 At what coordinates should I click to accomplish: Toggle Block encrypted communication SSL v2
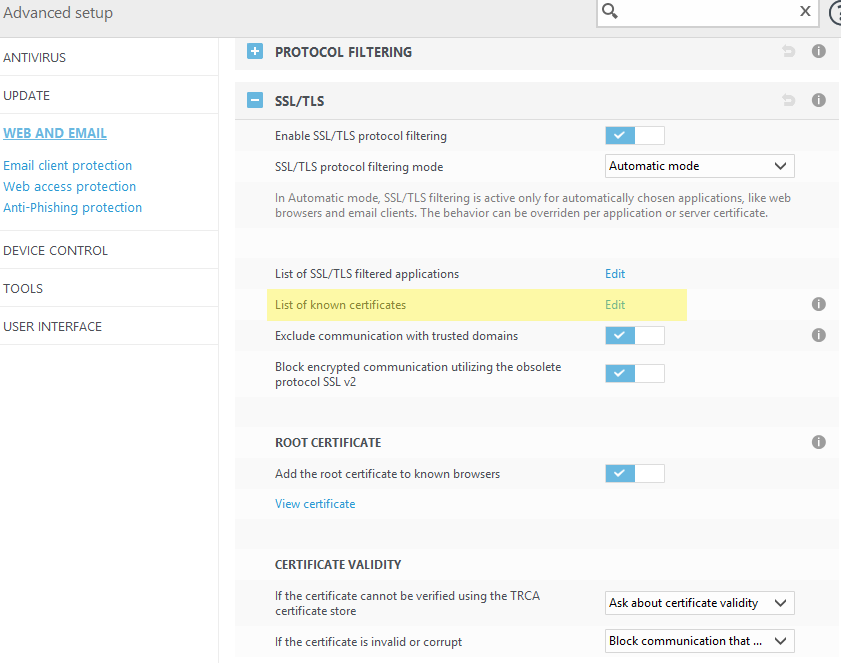[635, 373]
